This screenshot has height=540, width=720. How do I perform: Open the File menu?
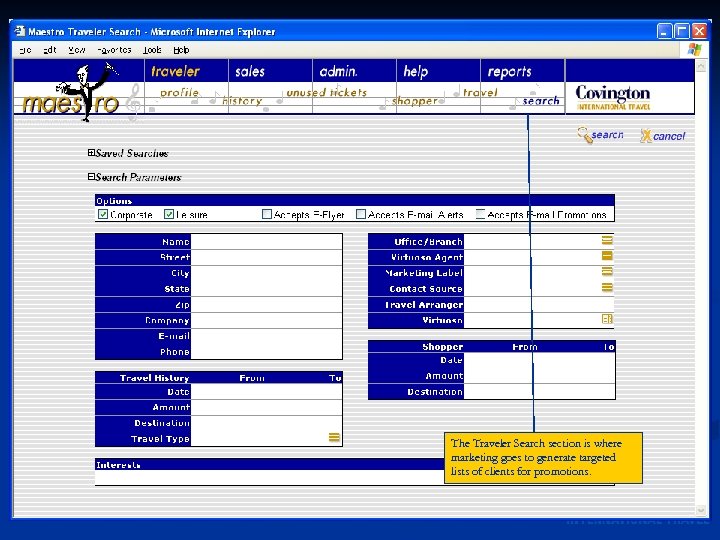[x=26, y=50]
